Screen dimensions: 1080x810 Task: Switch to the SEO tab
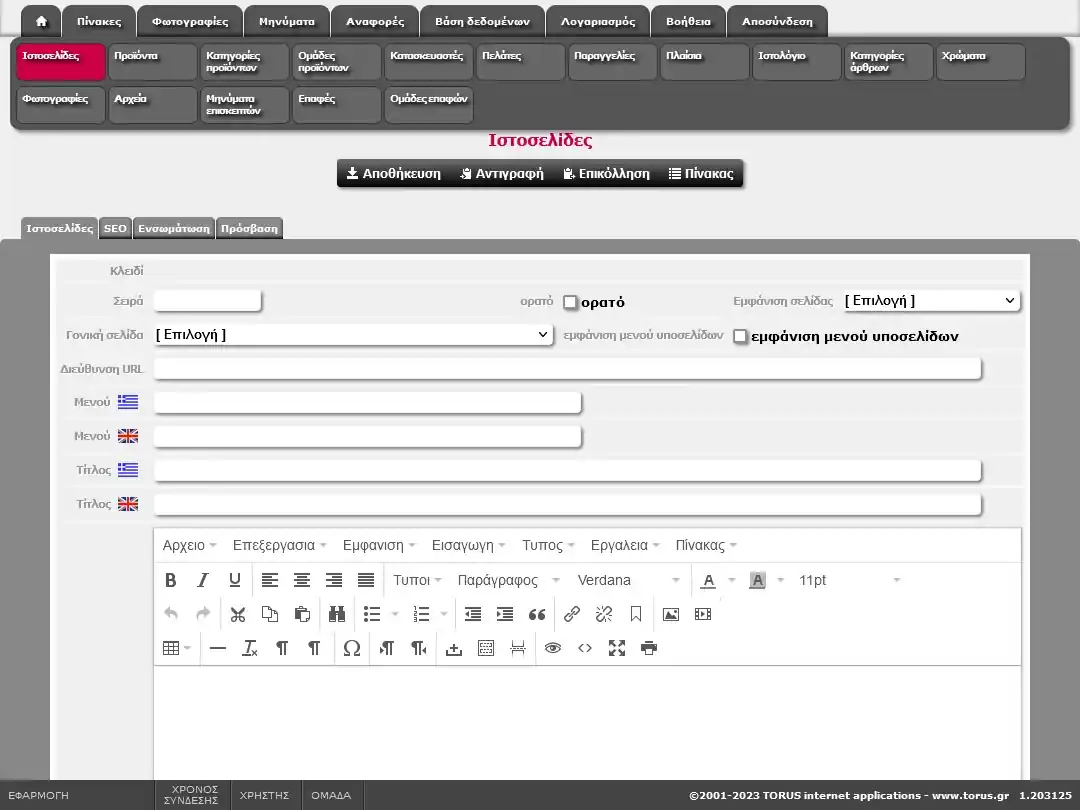coord(115,228)
